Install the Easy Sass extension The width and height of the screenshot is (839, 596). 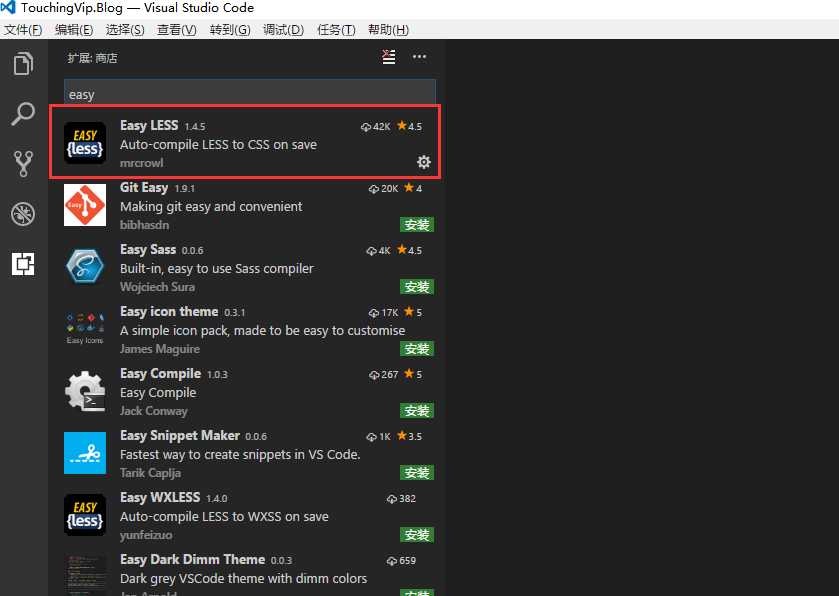tap(417, 287)
